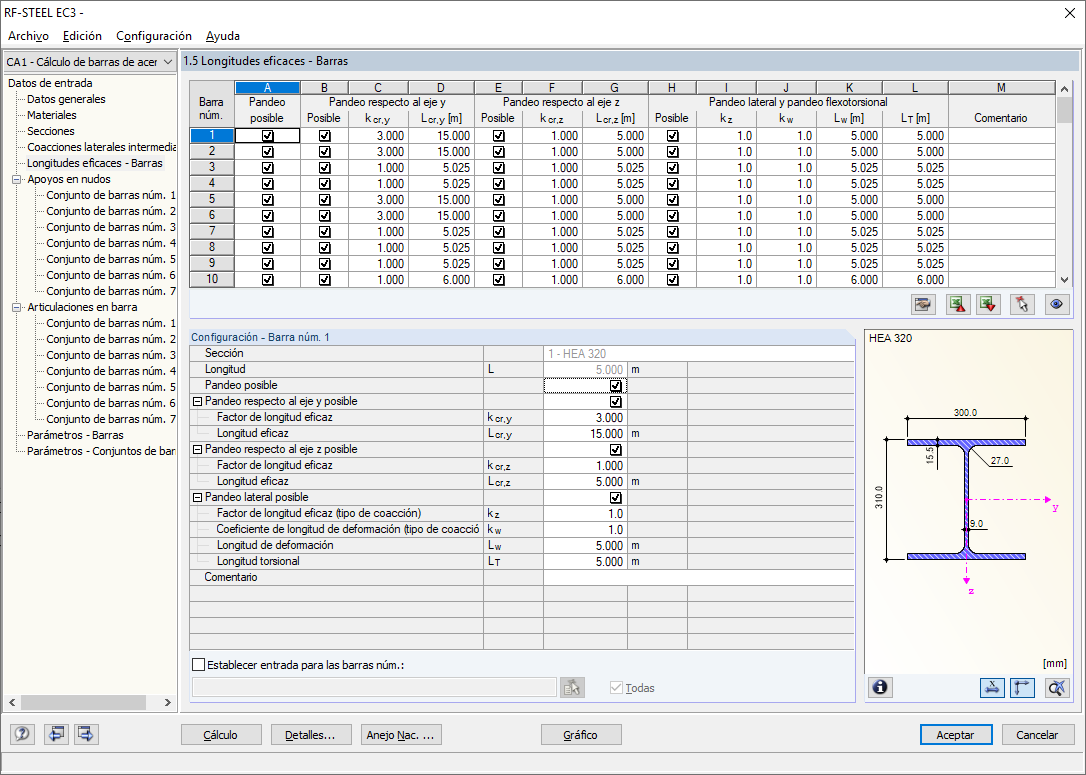Open the section info button for HEA 320
The height and width of the screenshot is (775, 1086).
[879, 687]
